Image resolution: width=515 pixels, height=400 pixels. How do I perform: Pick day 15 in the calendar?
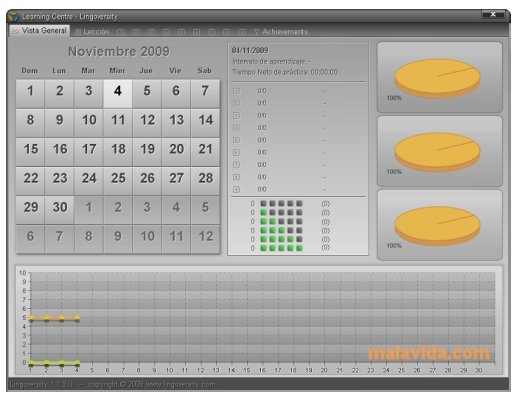(x=30, y=152)
